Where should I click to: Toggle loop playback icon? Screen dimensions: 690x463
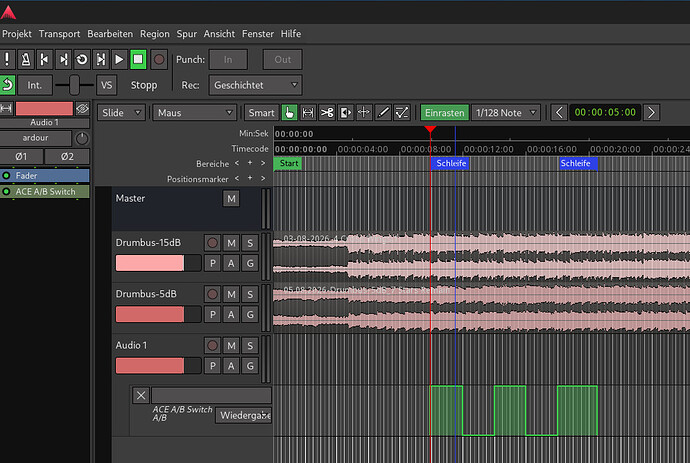[82, 59]
